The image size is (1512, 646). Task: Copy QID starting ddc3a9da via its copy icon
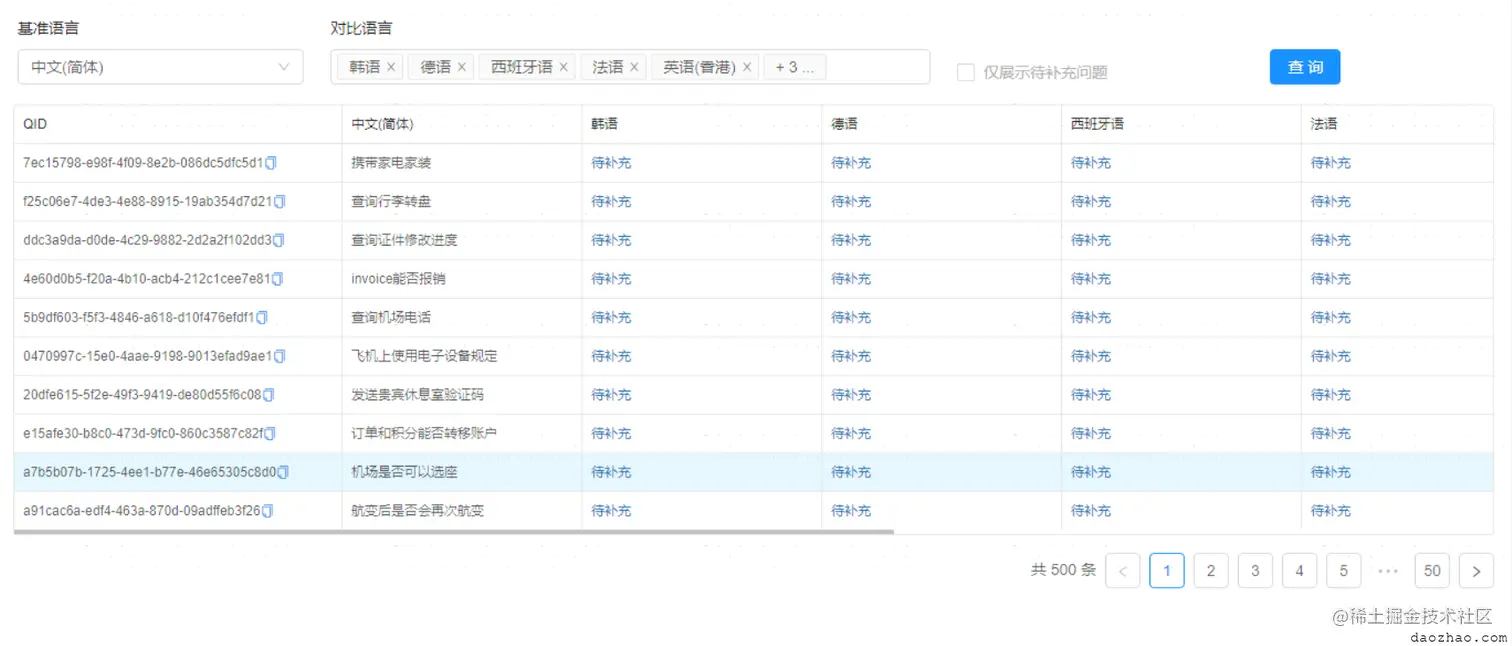279,241
